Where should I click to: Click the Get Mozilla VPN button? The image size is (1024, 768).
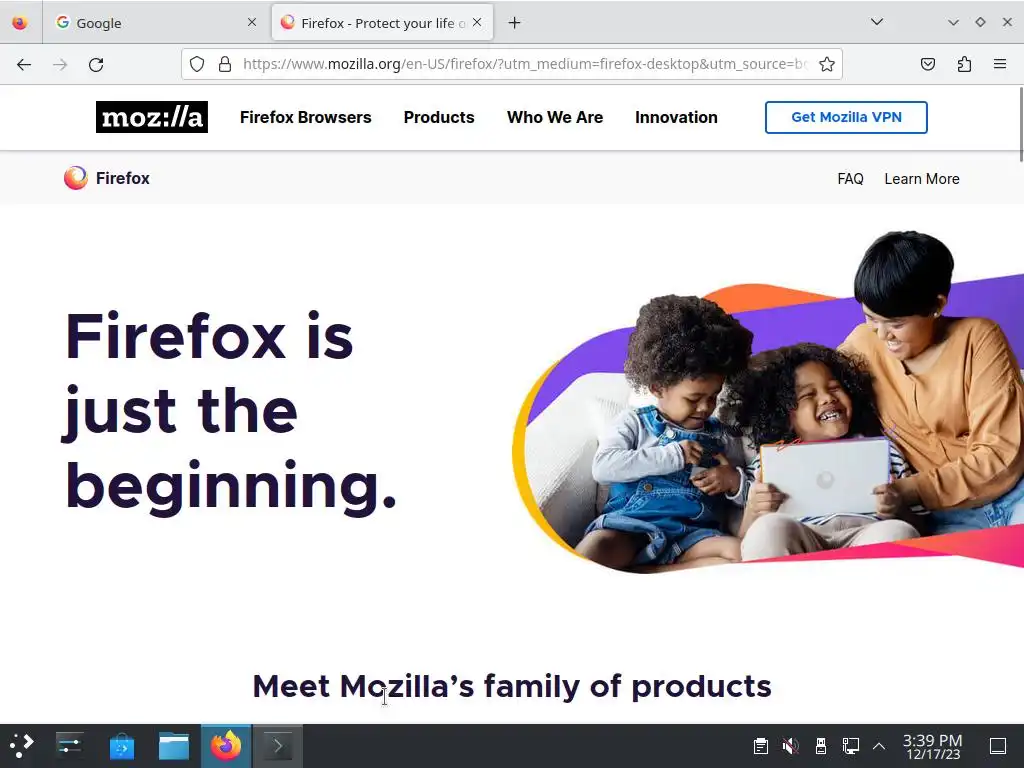pos(846,118)
